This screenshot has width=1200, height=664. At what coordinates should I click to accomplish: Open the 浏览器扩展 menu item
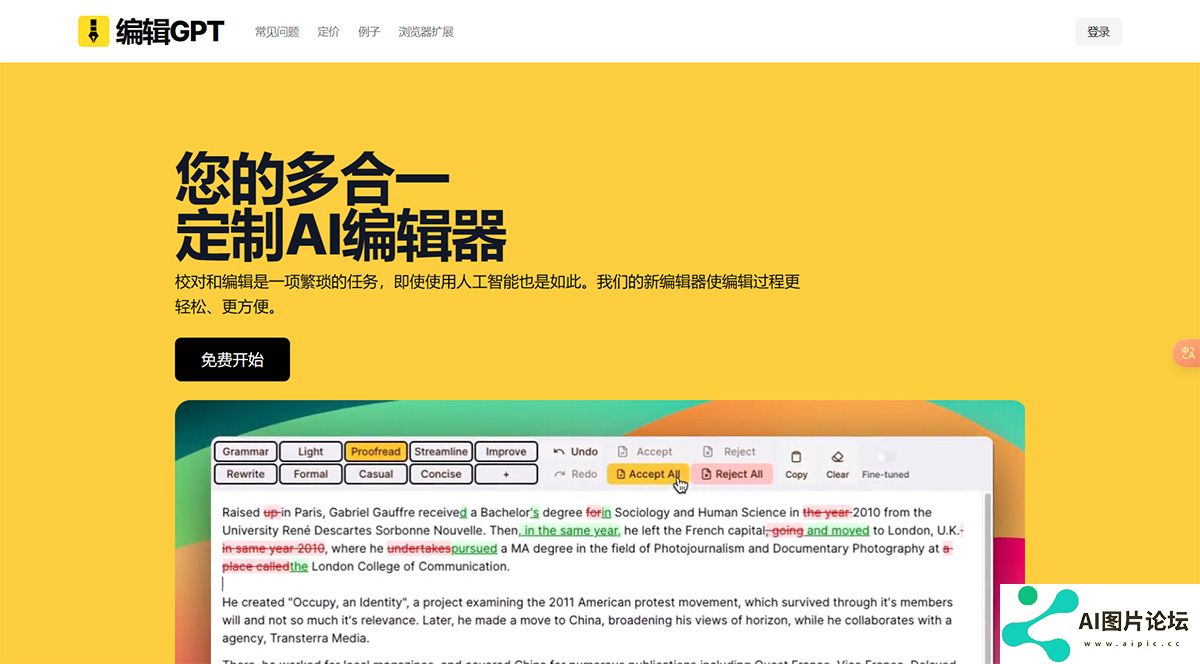click(426, 32)
